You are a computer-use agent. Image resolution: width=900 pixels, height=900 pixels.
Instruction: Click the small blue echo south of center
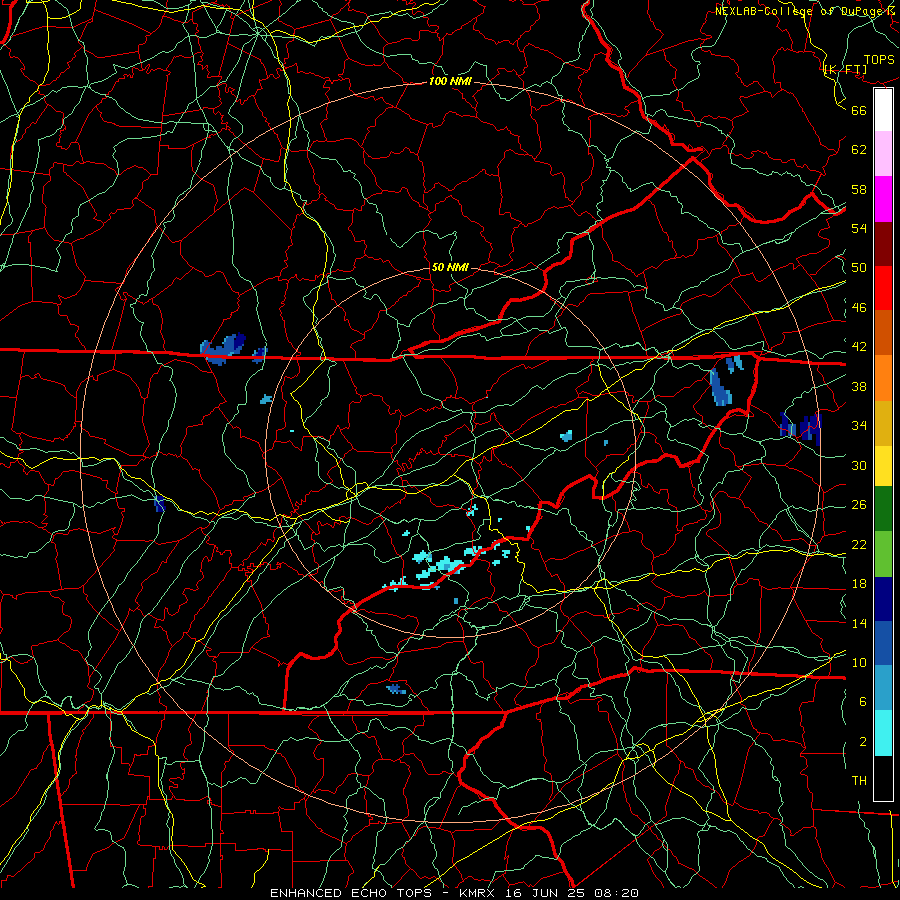click(x=396, y=688)
